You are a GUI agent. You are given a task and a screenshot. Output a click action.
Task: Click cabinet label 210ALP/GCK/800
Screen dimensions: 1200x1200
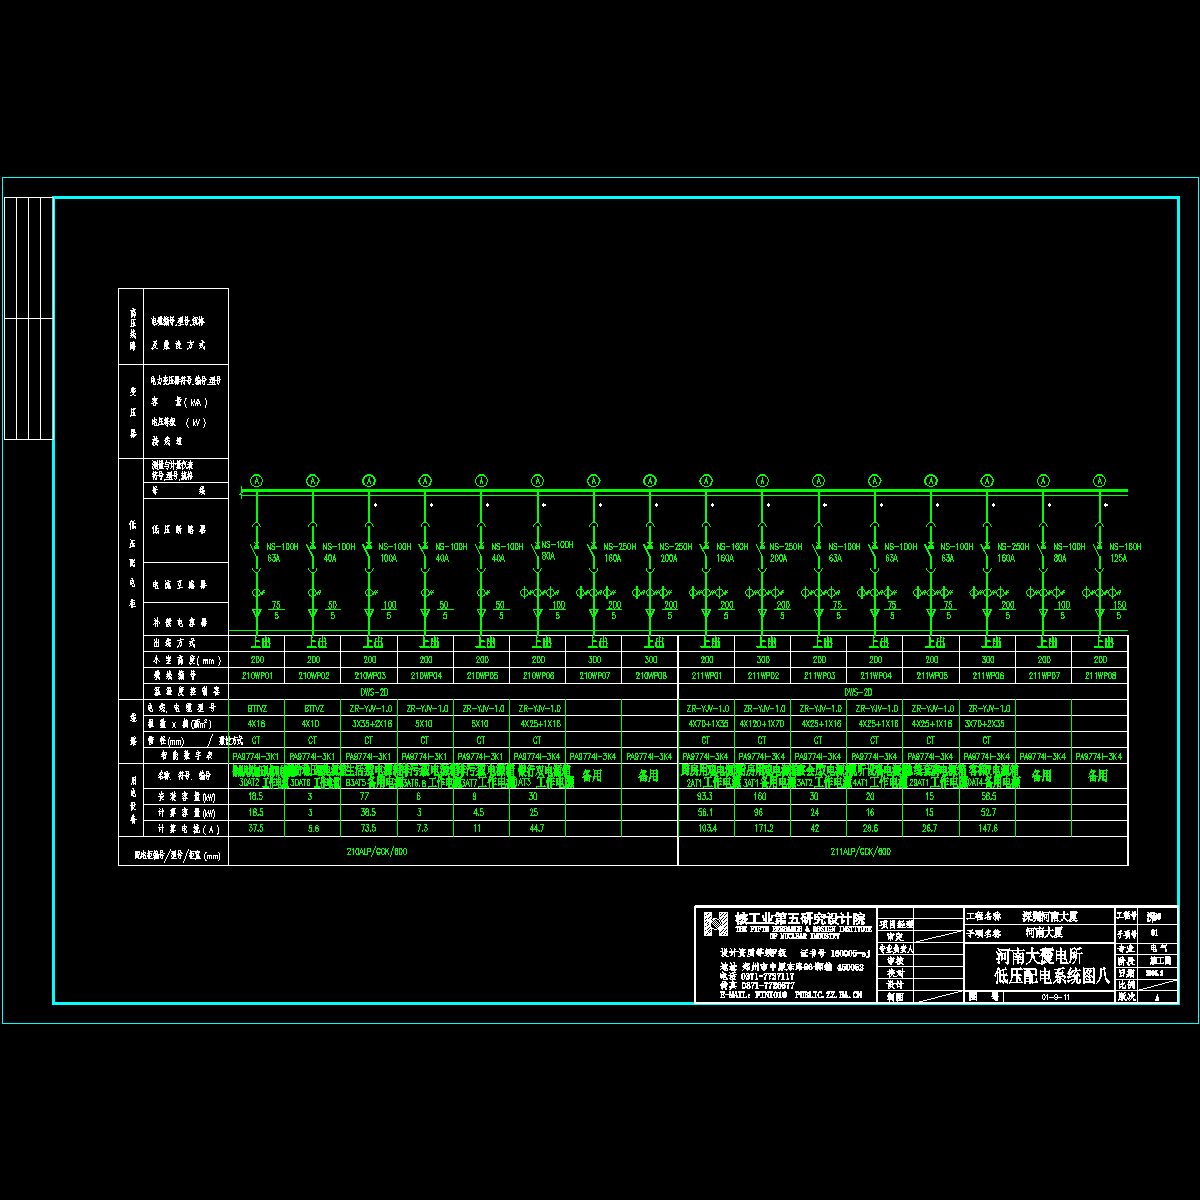377,852
